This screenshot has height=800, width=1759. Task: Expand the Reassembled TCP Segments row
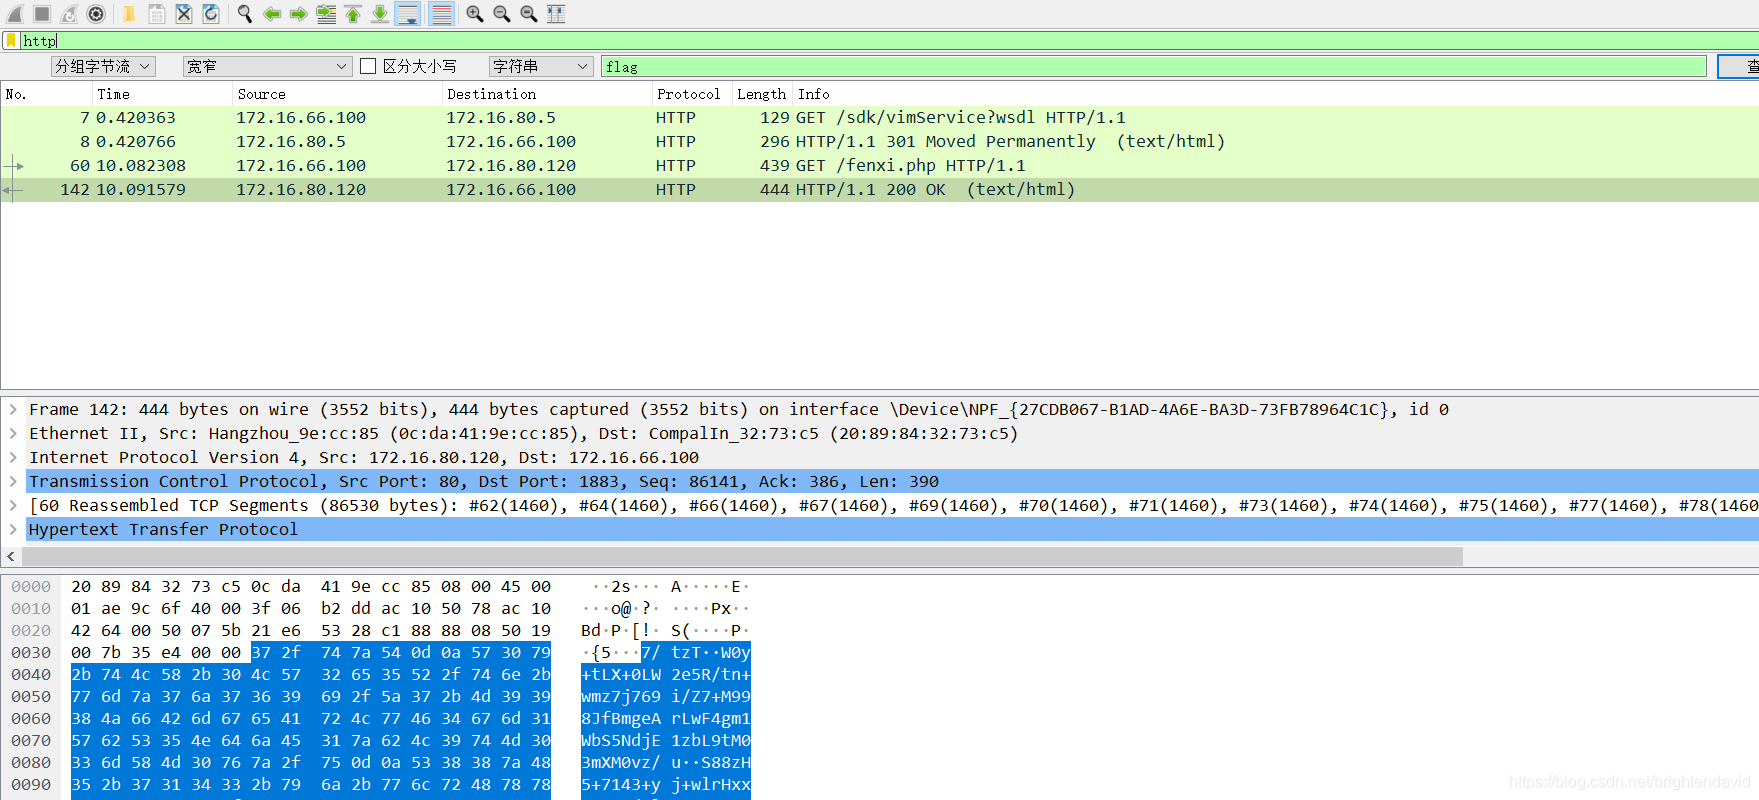[13, 505]
